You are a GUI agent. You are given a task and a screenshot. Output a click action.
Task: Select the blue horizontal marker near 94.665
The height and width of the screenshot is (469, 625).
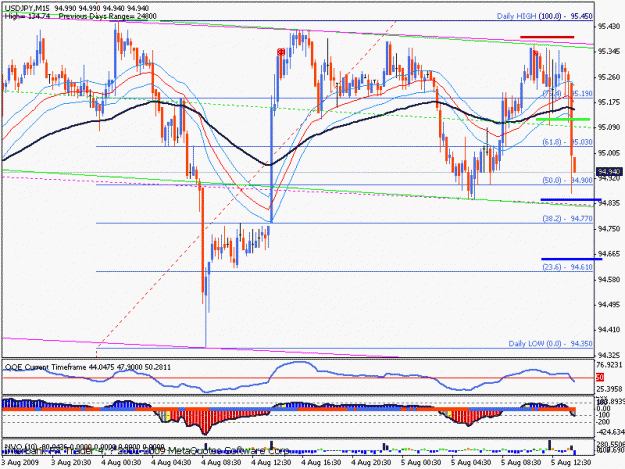pos(572,259)
